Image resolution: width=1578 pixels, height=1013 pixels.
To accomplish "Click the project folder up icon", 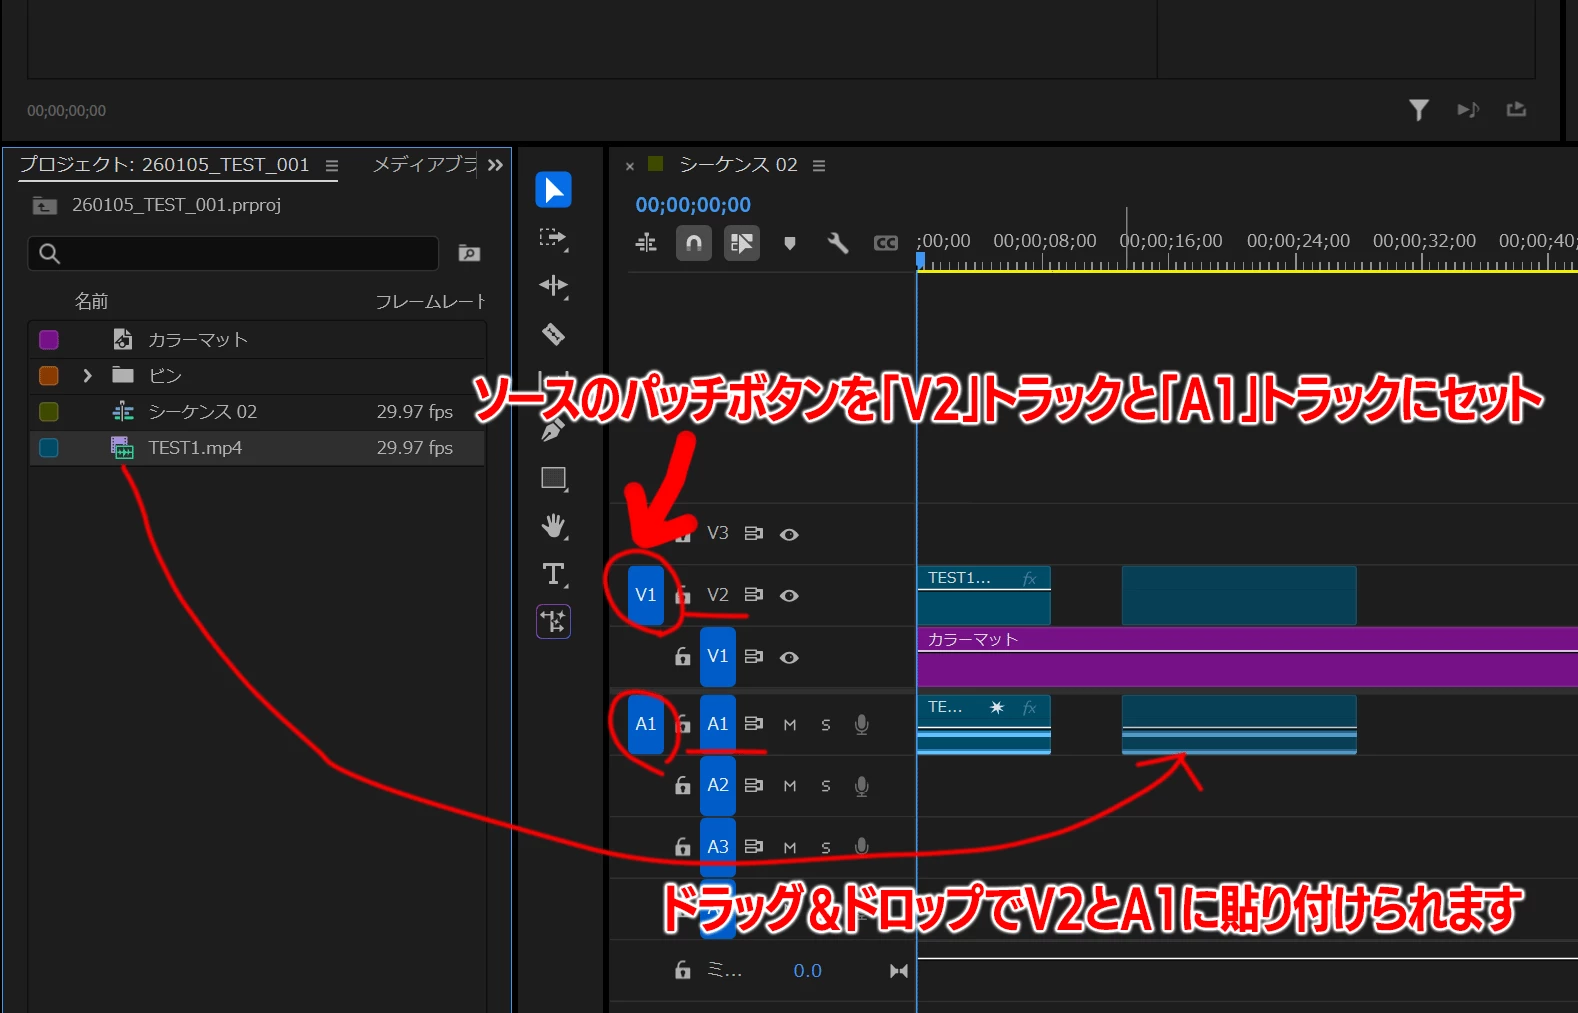I will pyautogui.click(x=45, y=206).
